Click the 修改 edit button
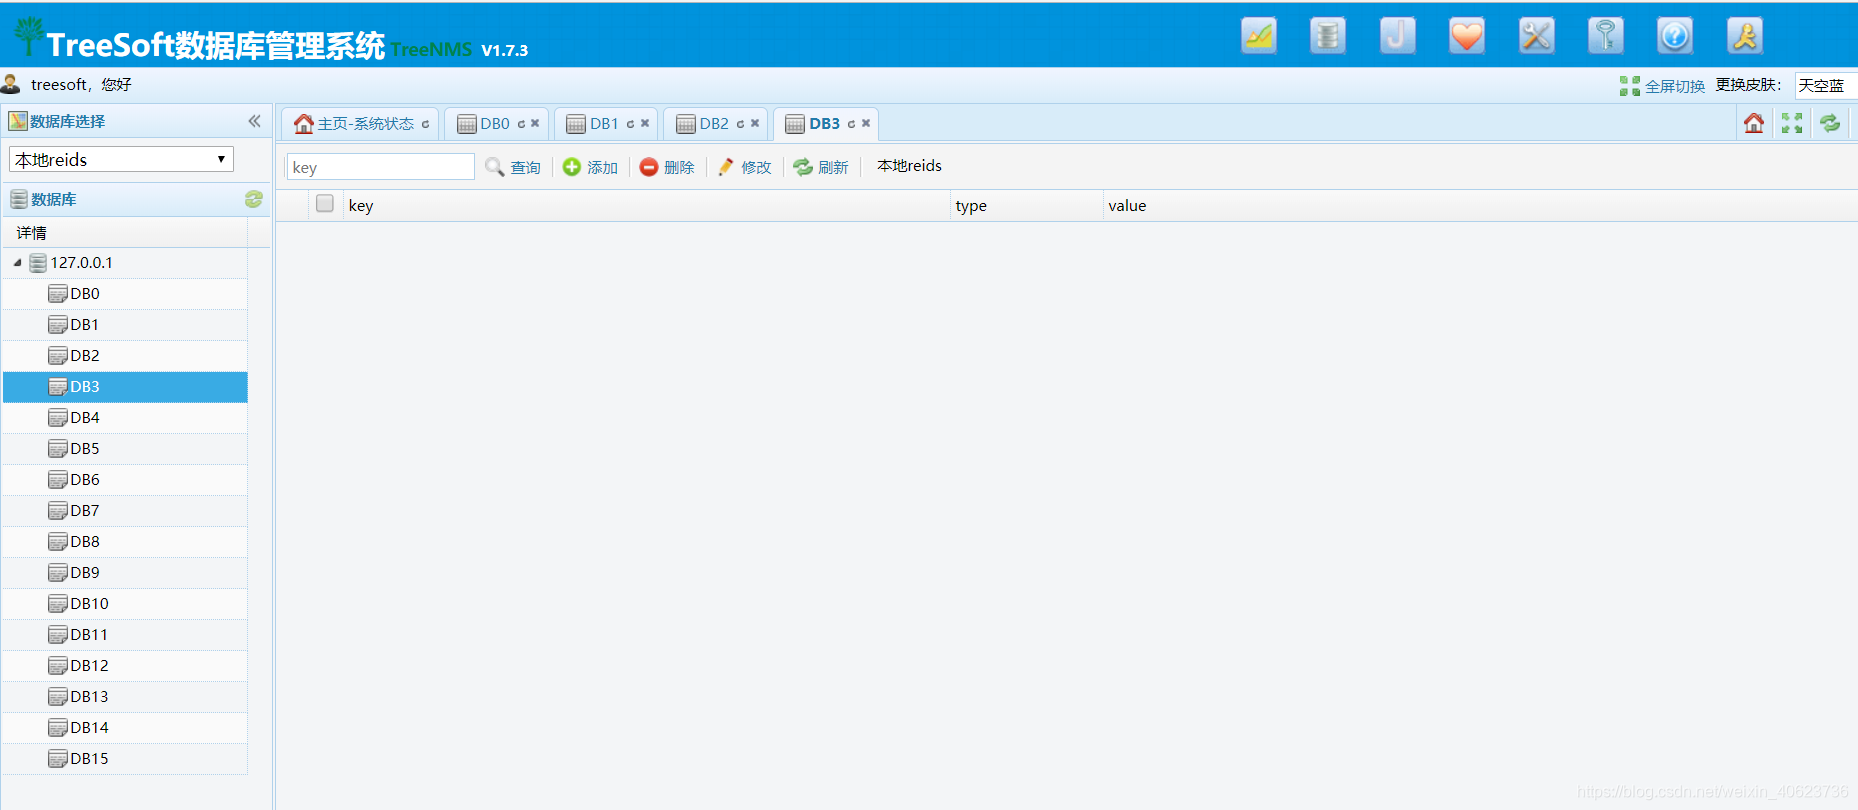The image size is (1858, 810). [x=744, y=167]
